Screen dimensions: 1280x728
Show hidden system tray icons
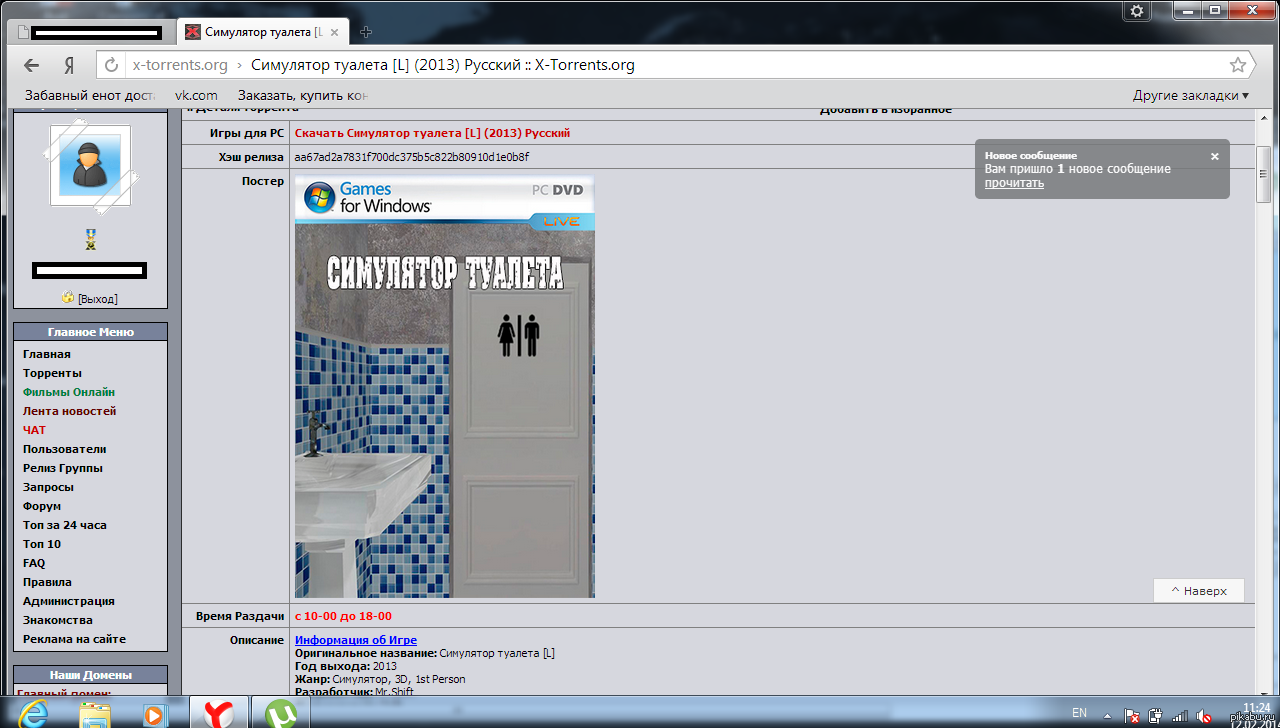pos(1109,714)
